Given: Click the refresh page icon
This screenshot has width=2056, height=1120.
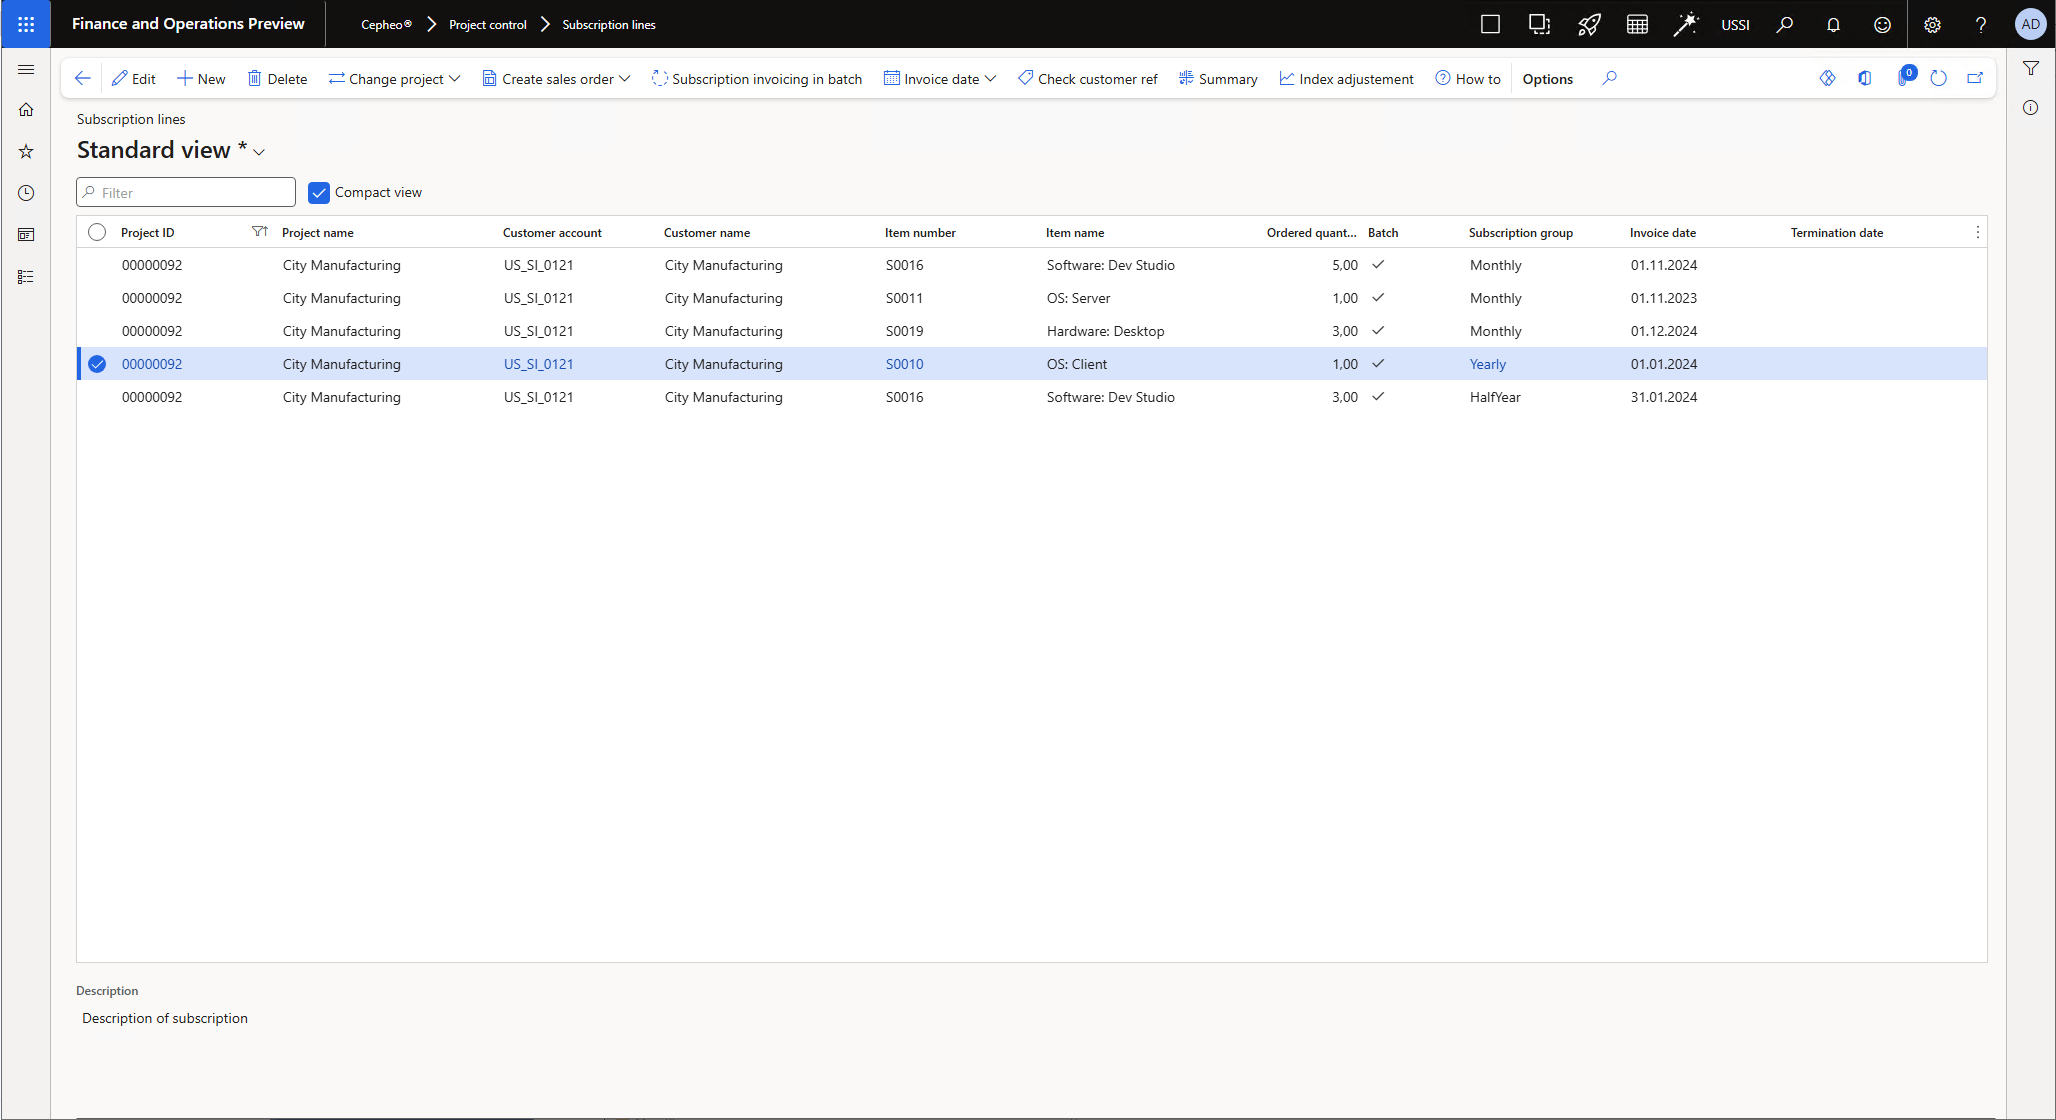Looking at the screenshot, I should [x=1938, y=78].
